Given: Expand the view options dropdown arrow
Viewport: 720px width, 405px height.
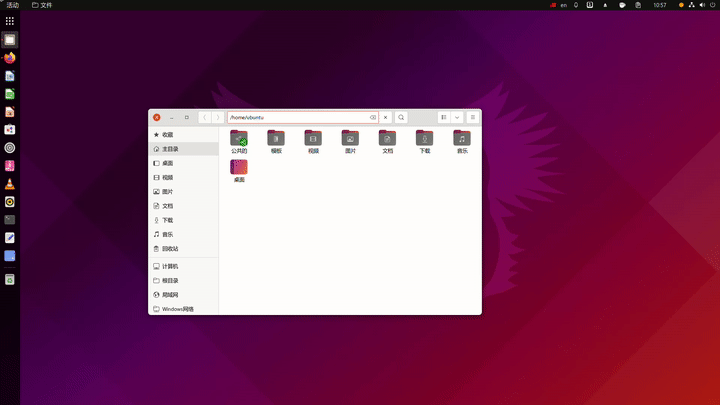Looking at the screenshot, I should (457, 118).
